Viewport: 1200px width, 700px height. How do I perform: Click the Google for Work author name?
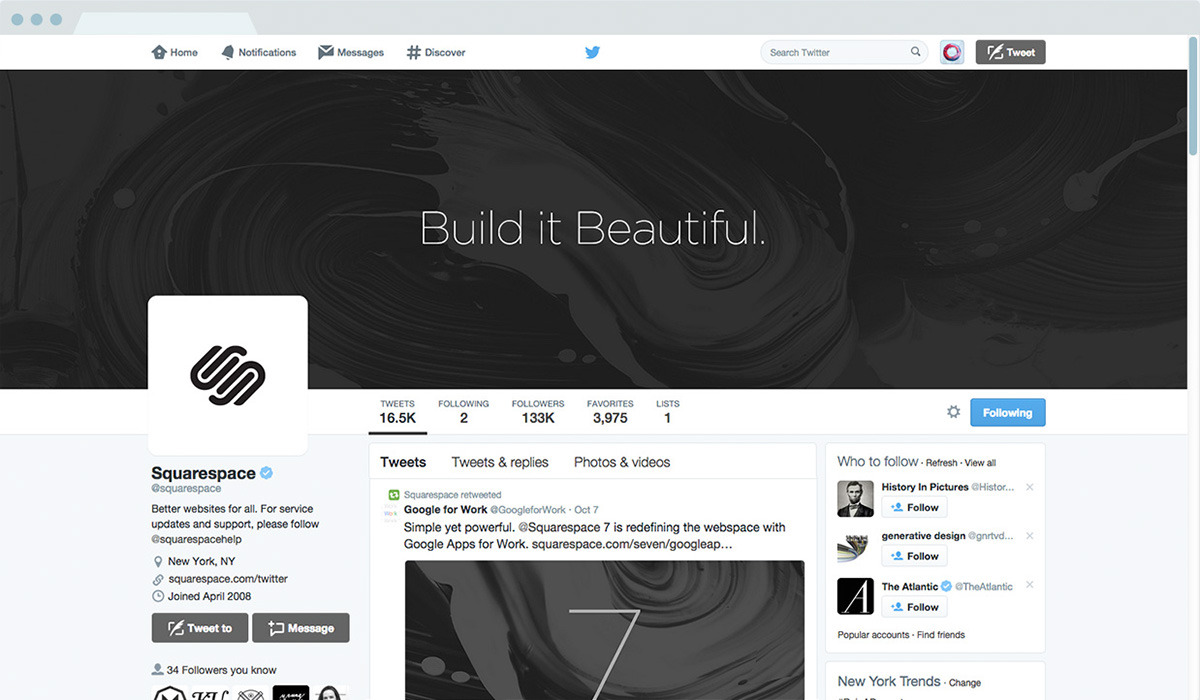(445, 510)
